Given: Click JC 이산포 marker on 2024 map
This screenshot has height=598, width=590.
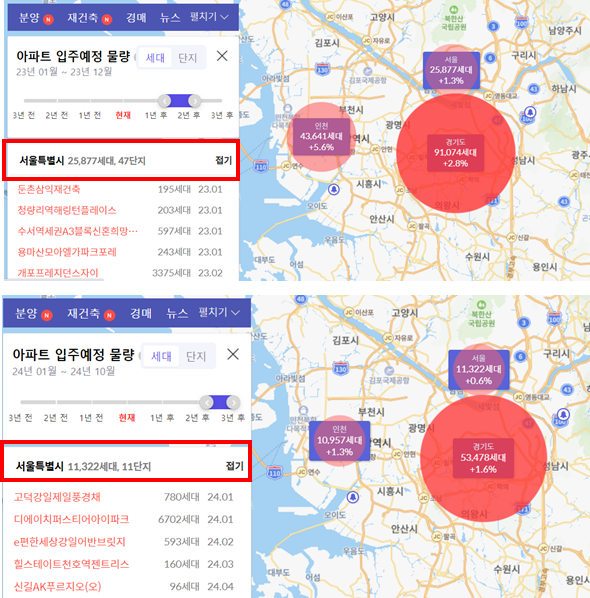Looking at the screenshot, I should pyautogui.click(x=349, y=312).
